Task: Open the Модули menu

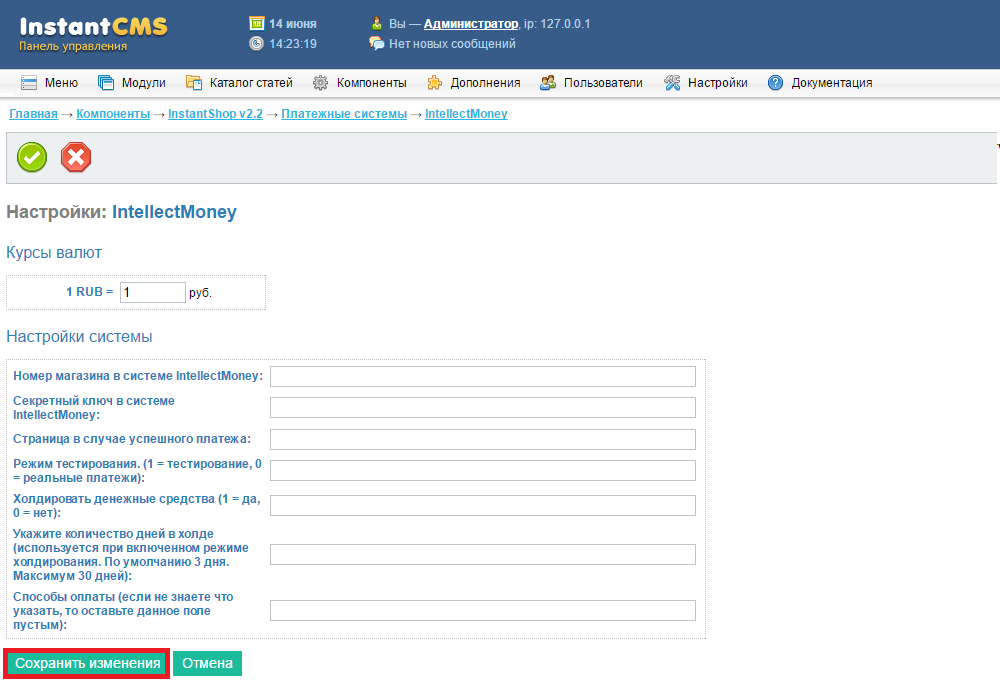Action: [132, 83]
